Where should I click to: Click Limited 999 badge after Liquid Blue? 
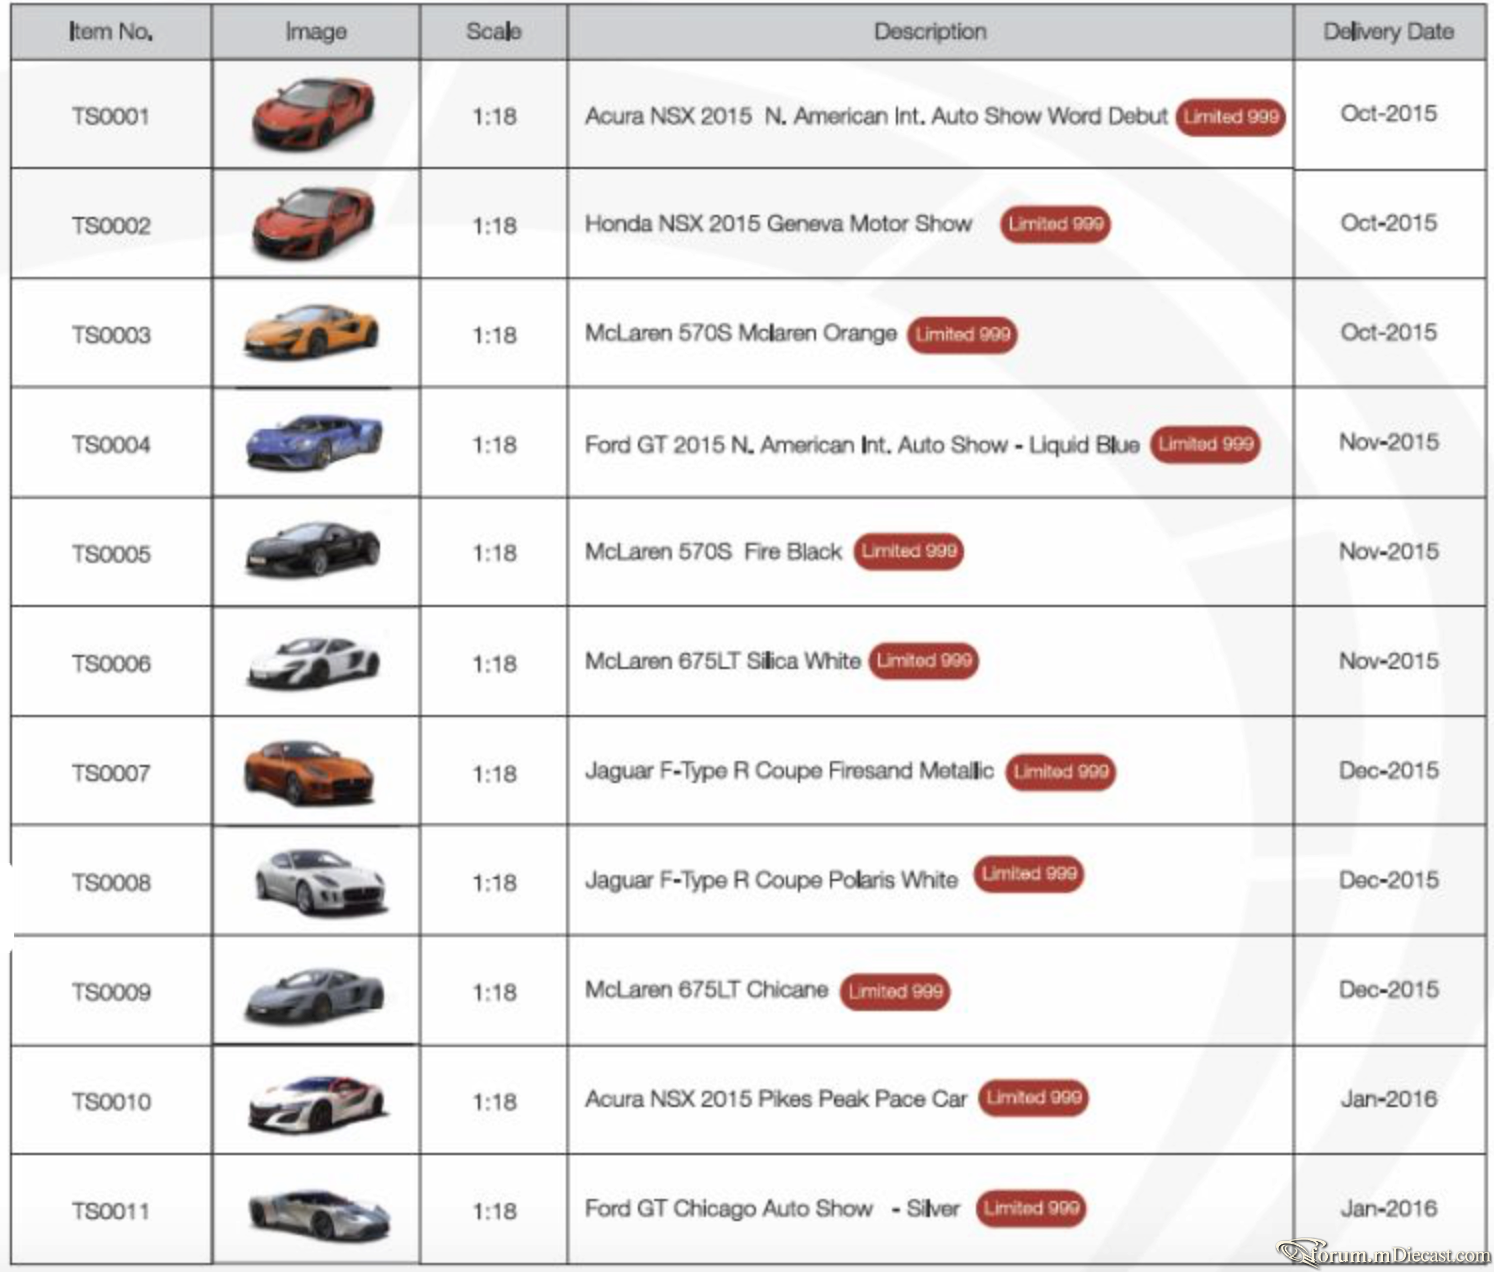pyautogui.click(x=1205, y=444)
